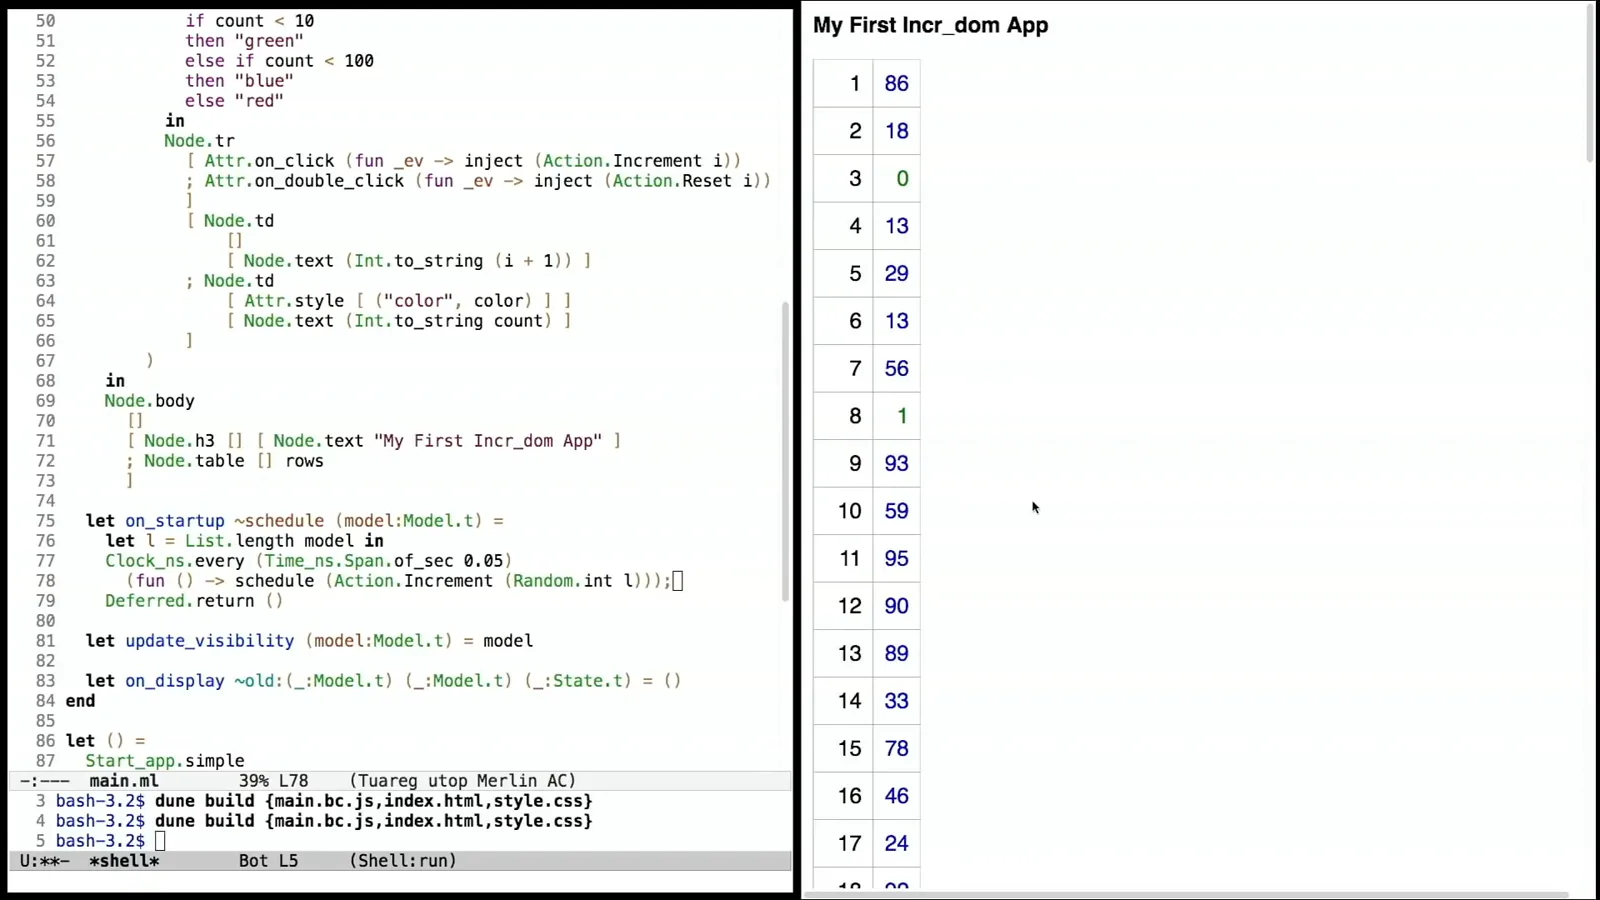1600x900 pixels.
Task: Place cursor at shell prompt line 5
Action: pos(160,841)
